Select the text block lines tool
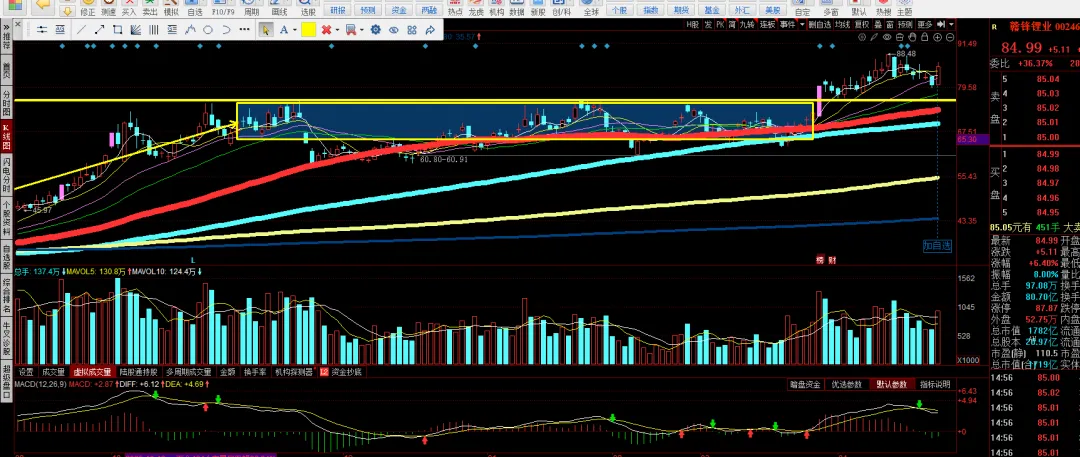 [x=172, y=30]
